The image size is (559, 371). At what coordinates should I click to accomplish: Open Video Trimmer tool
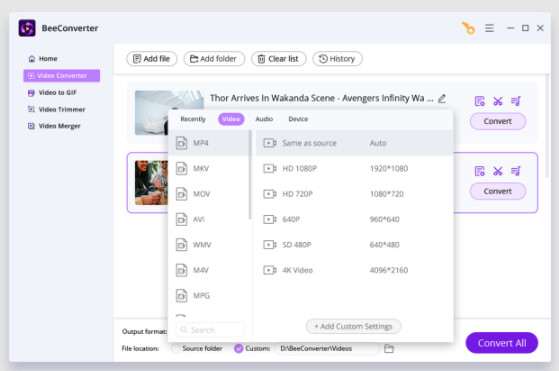pos(56,109)
